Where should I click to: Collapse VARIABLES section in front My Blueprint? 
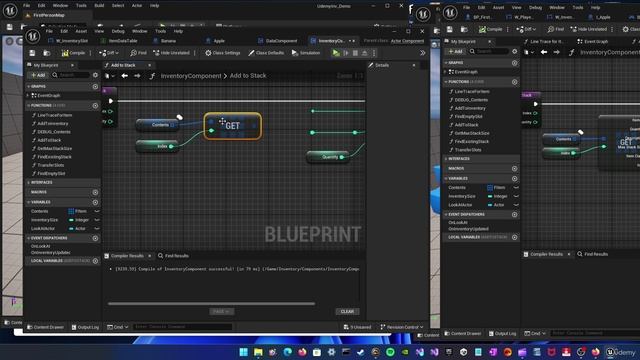(29, 202)
